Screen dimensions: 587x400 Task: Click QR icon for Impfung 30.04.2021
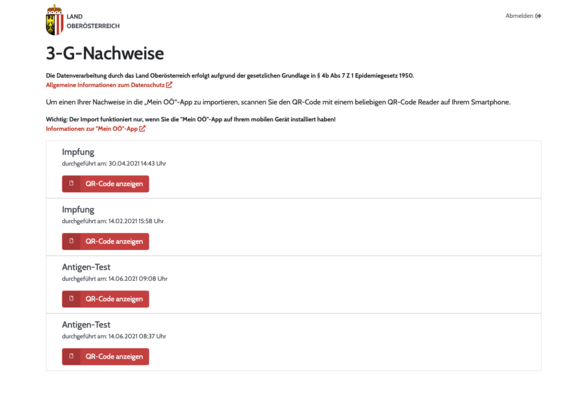71,184
